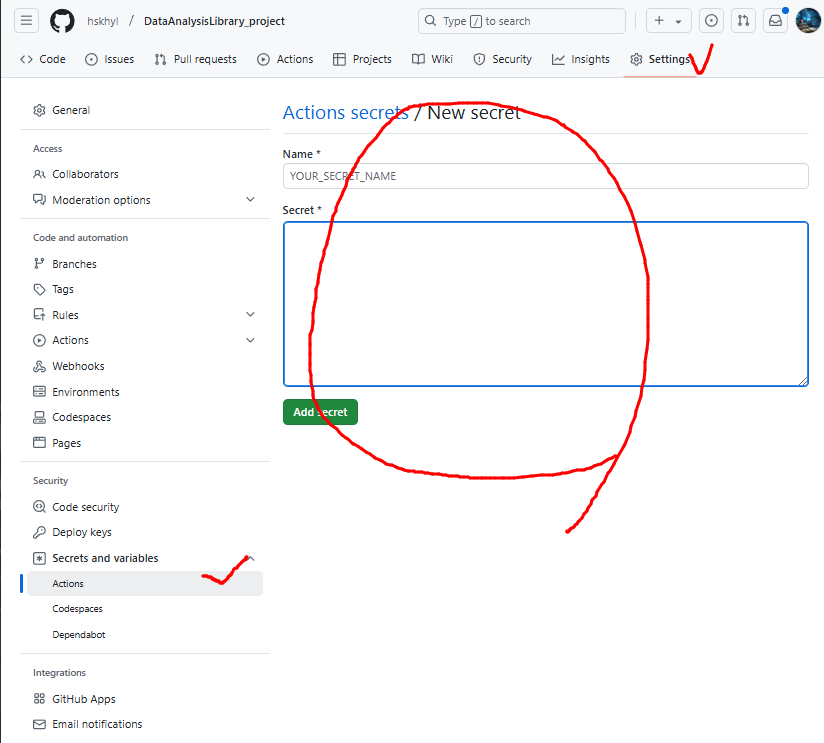Collapse the Secrets and variables chevron

(251, 558)
